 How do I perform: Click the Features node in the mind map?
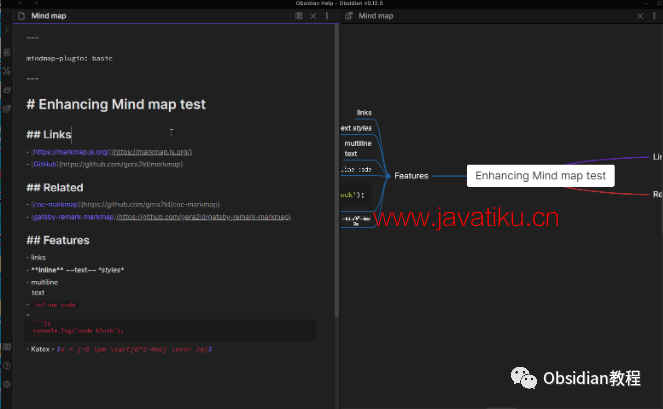(x=411, y=176)
